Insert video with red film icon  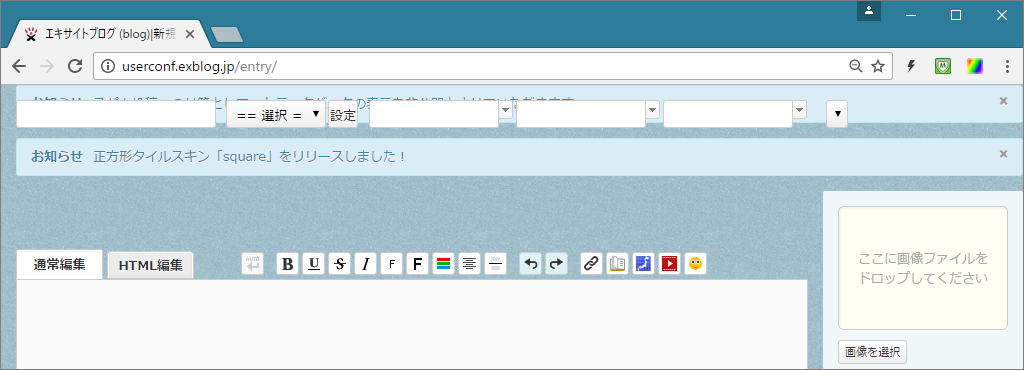pyautogui.click(x=669, y=264)
